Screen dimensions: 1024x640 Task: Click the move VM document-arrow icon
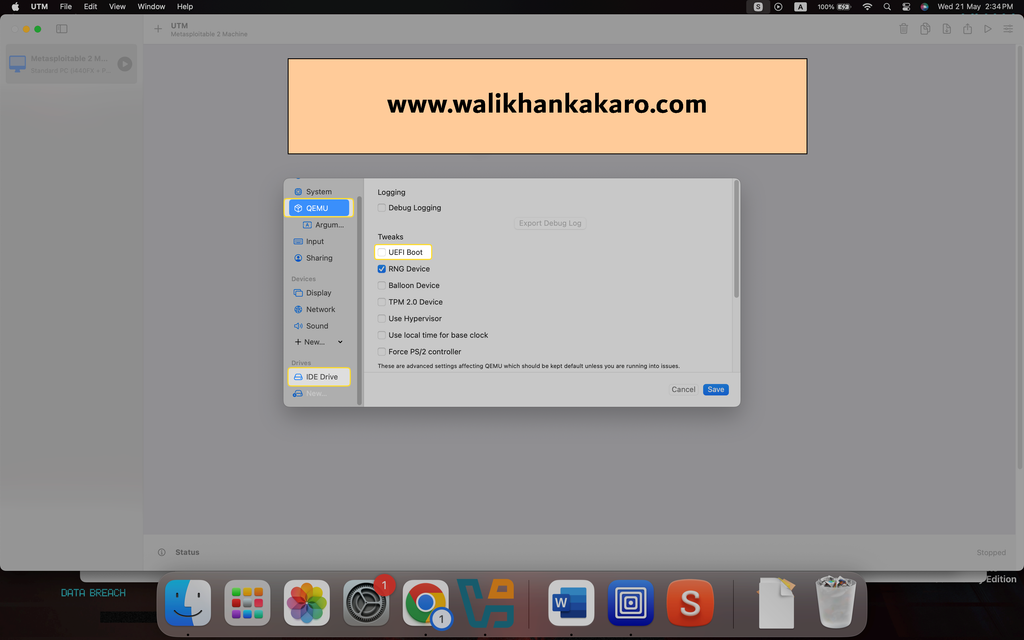click(x=946, y=29)
